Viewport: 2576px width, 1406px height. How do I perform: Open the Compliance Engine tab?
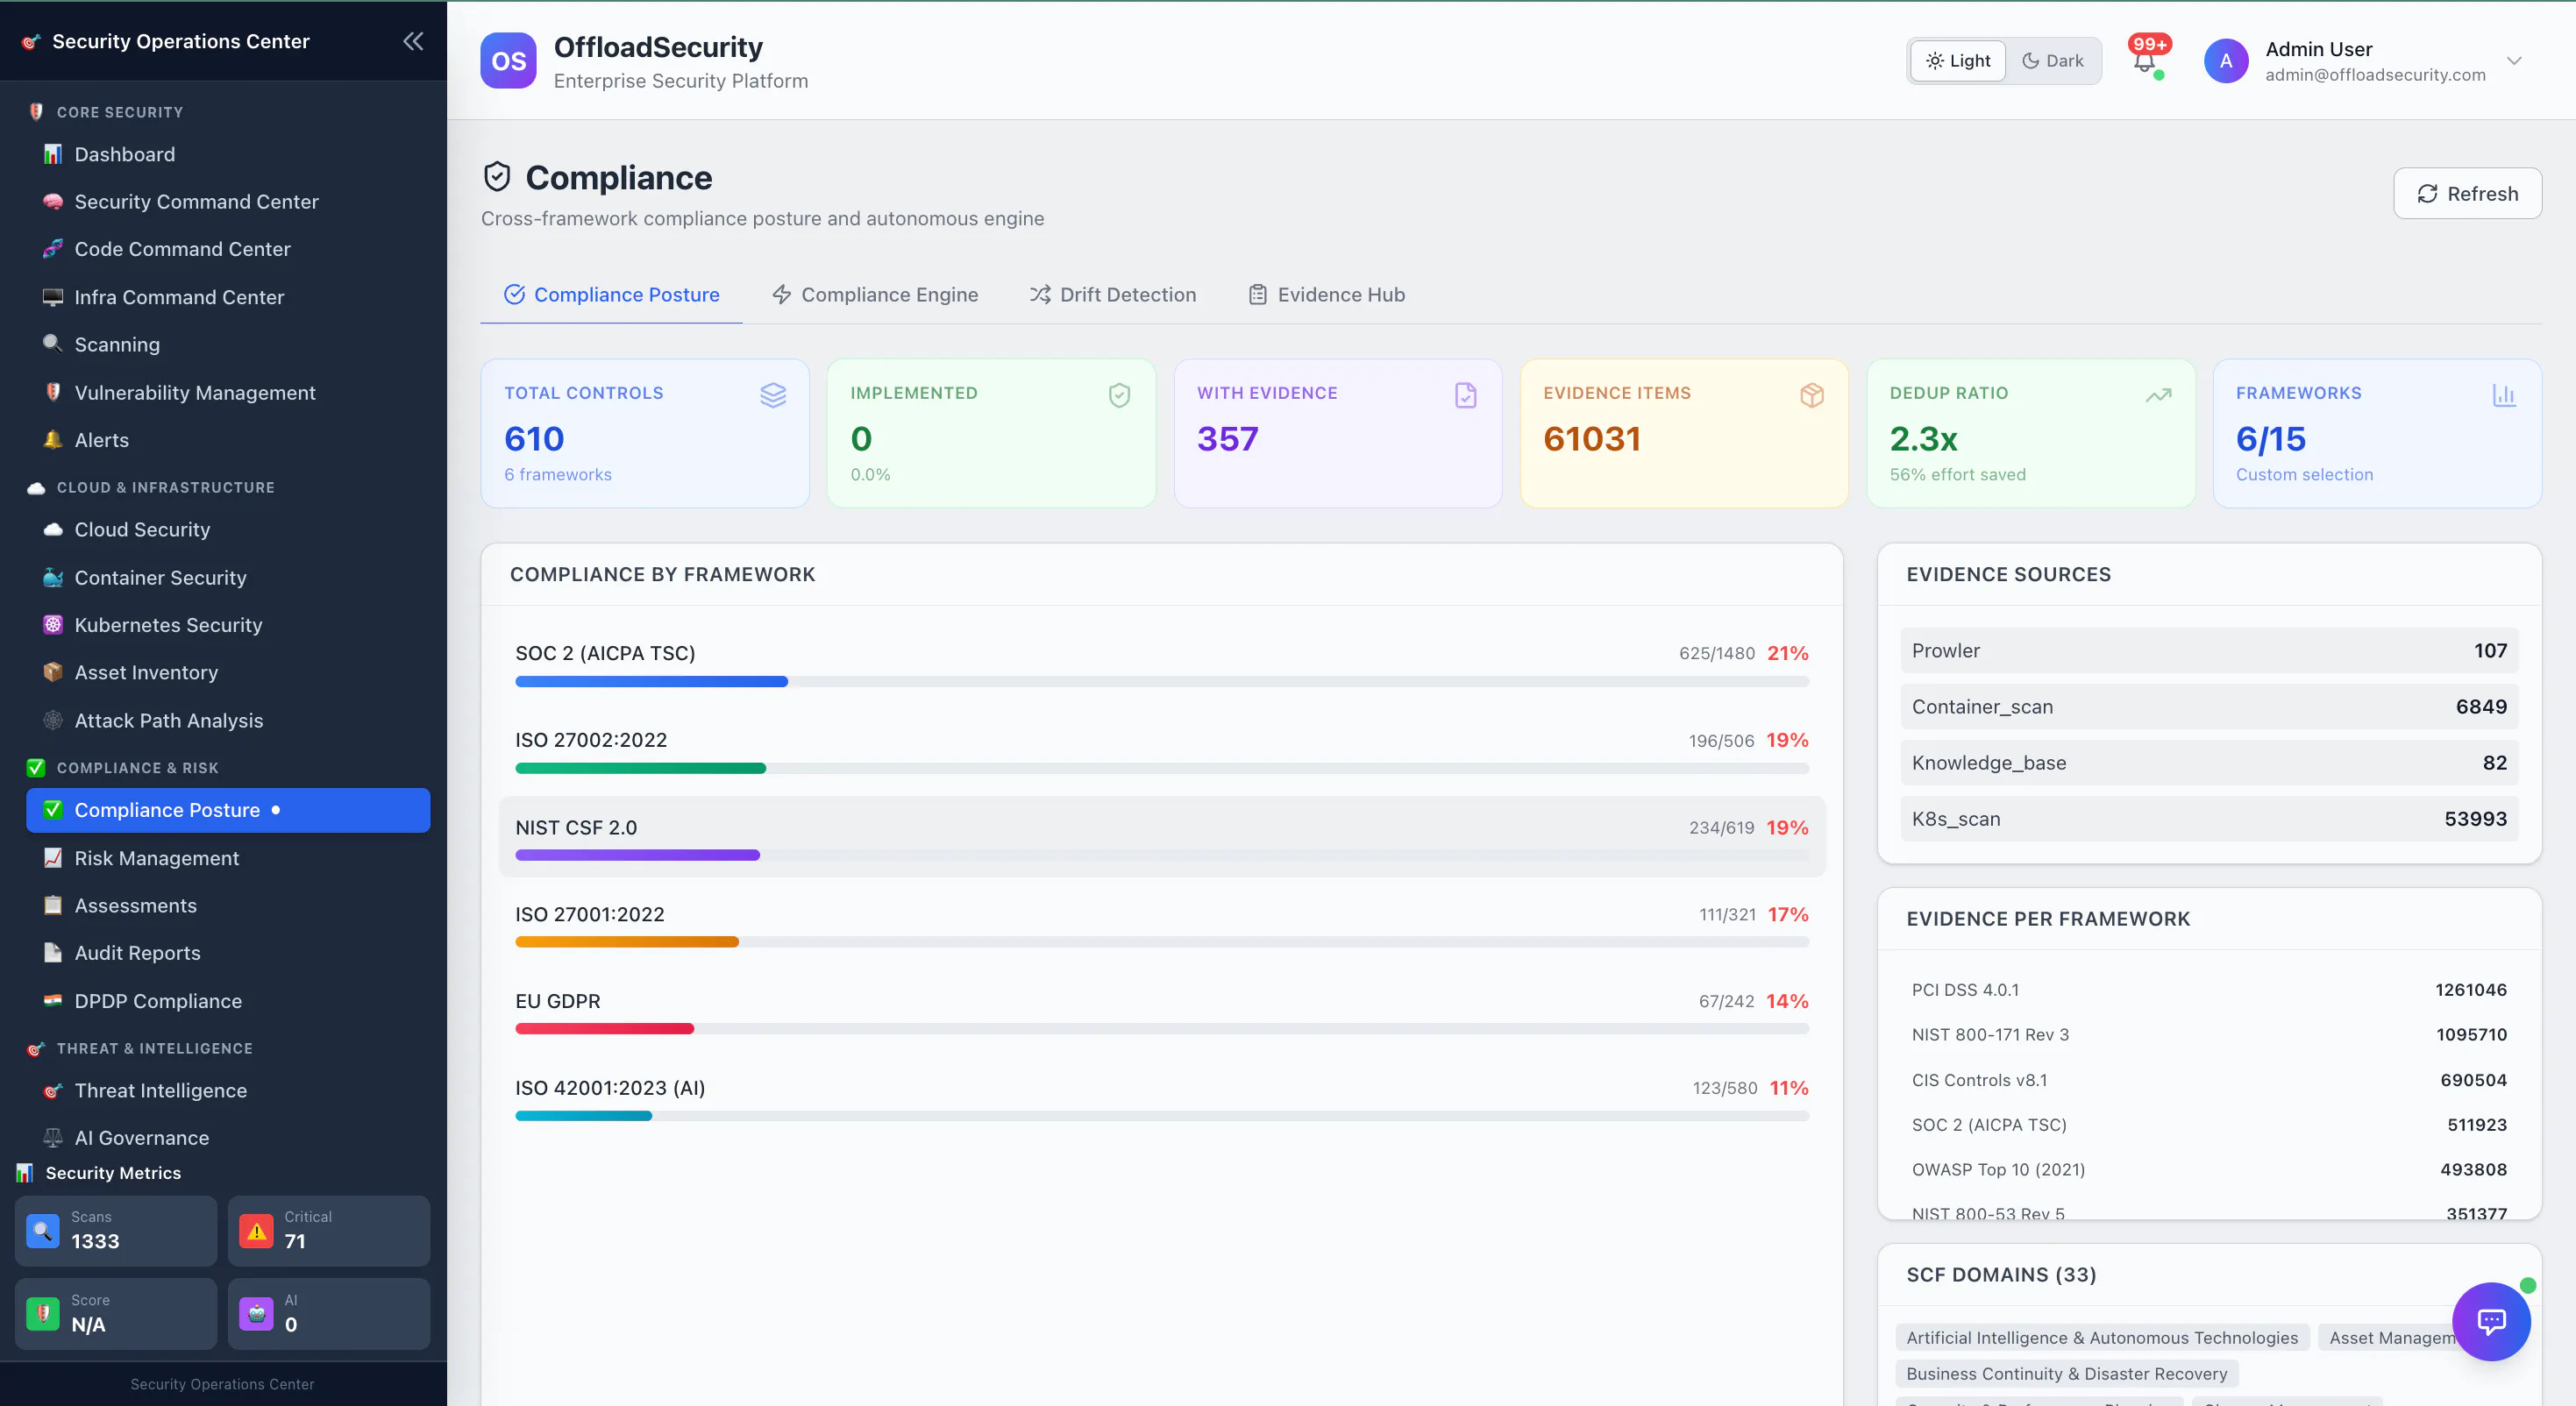[875, 295]
